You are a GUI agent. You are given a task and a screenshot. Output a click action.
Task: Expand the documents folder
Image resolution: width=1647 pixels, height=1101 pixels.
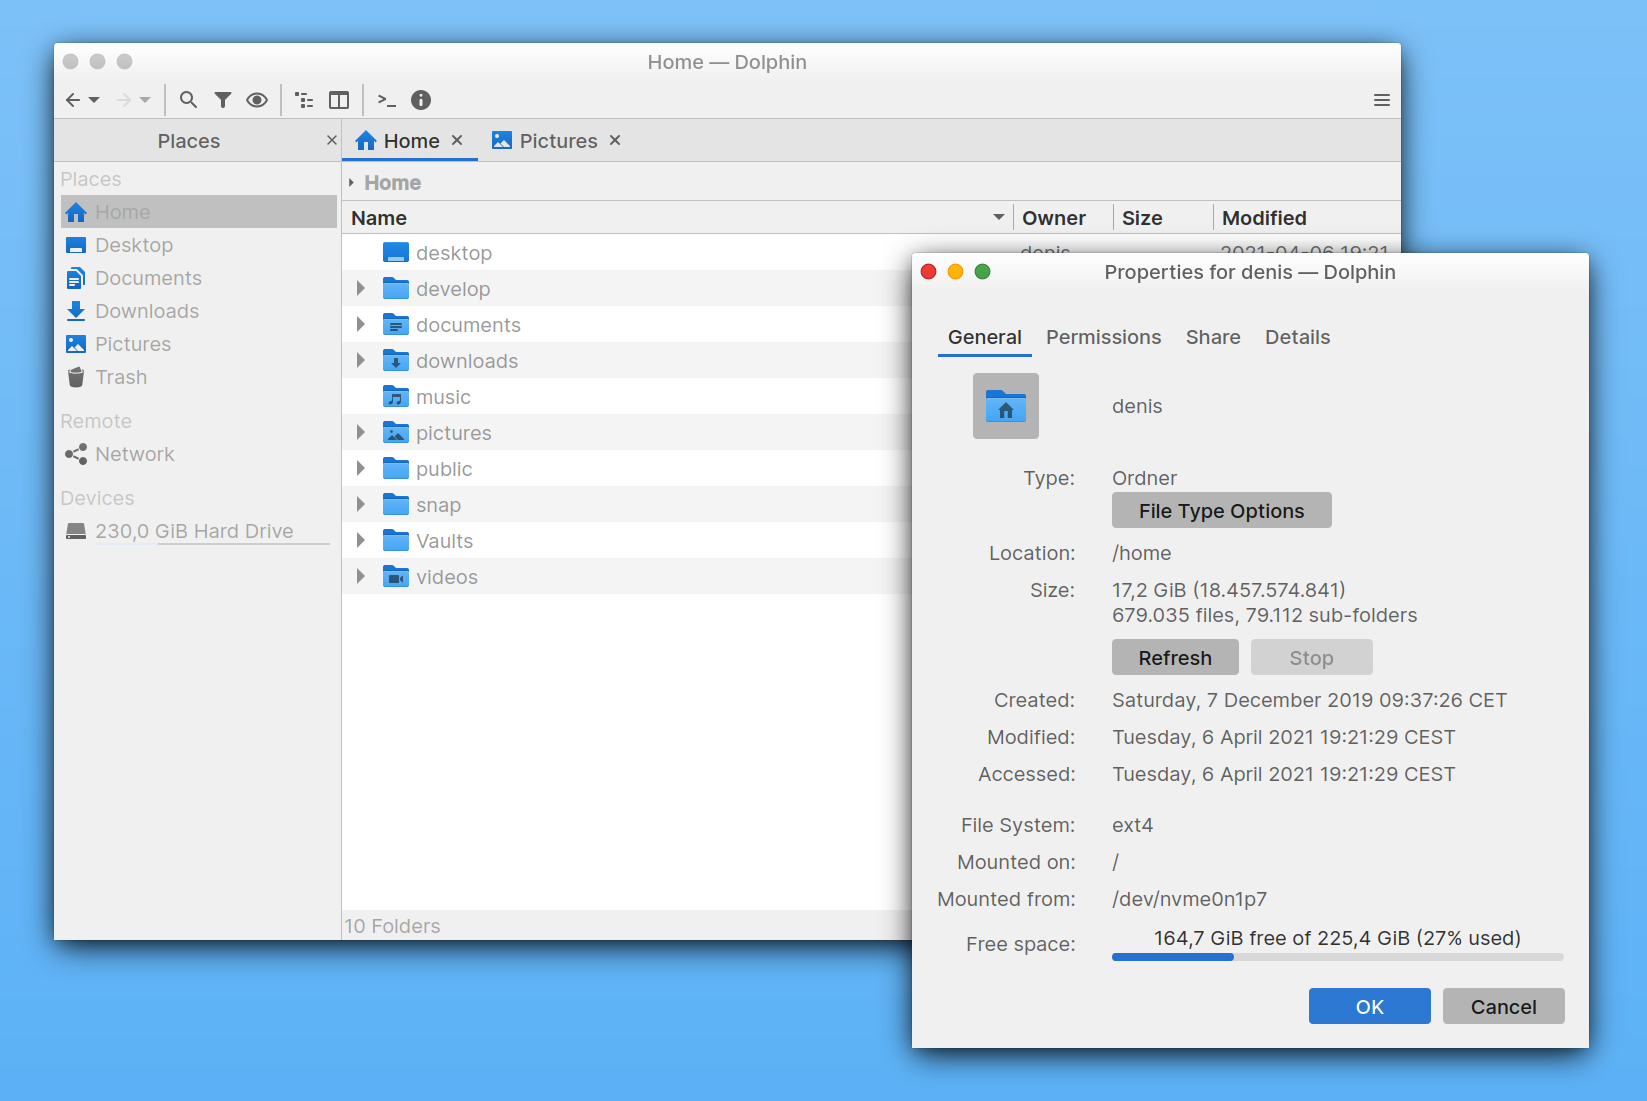(361, 325)
